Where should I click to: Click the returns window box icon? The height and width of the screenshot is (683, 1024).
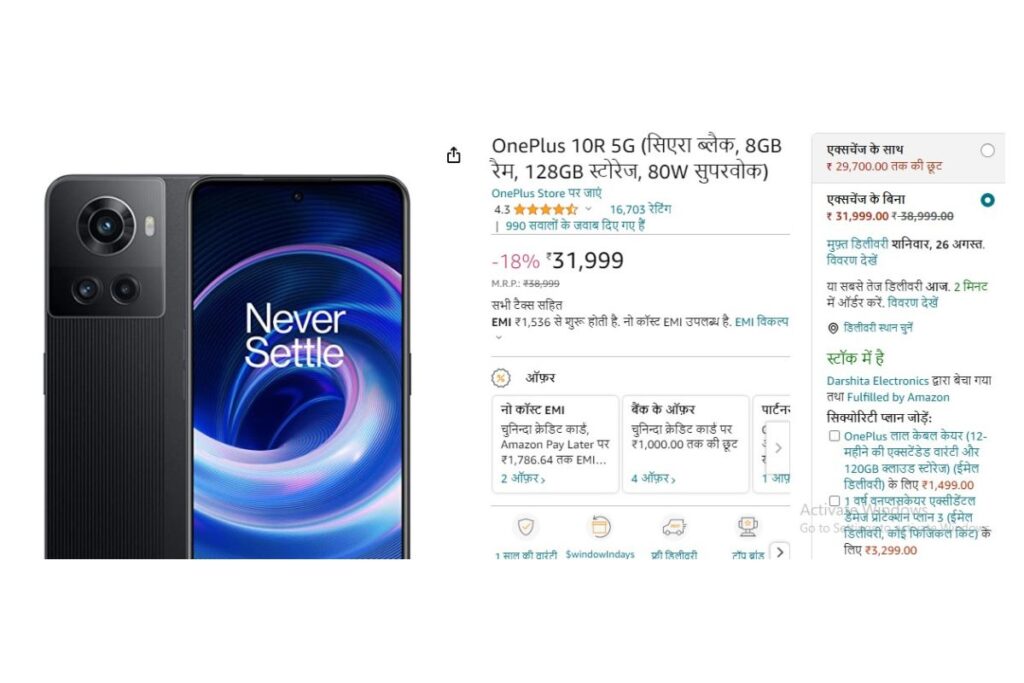600,526
